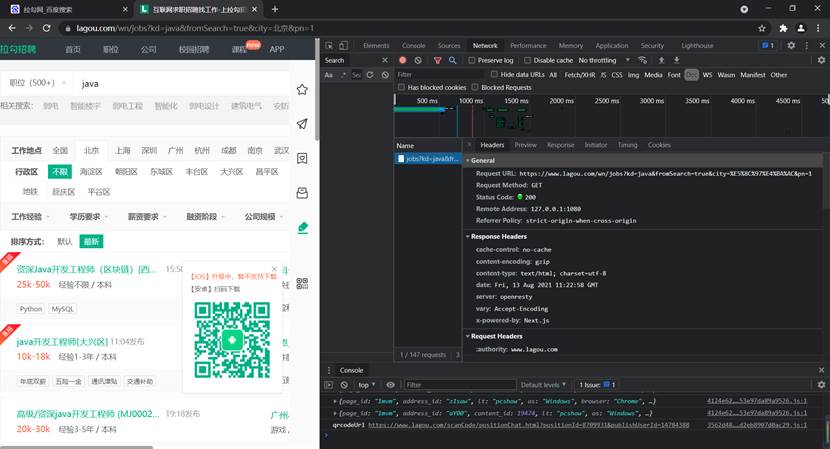The height and width of the screenshot is (449, 830).
Task: Toggle the red filter funnel icon
Action: [x=438, y=60]
